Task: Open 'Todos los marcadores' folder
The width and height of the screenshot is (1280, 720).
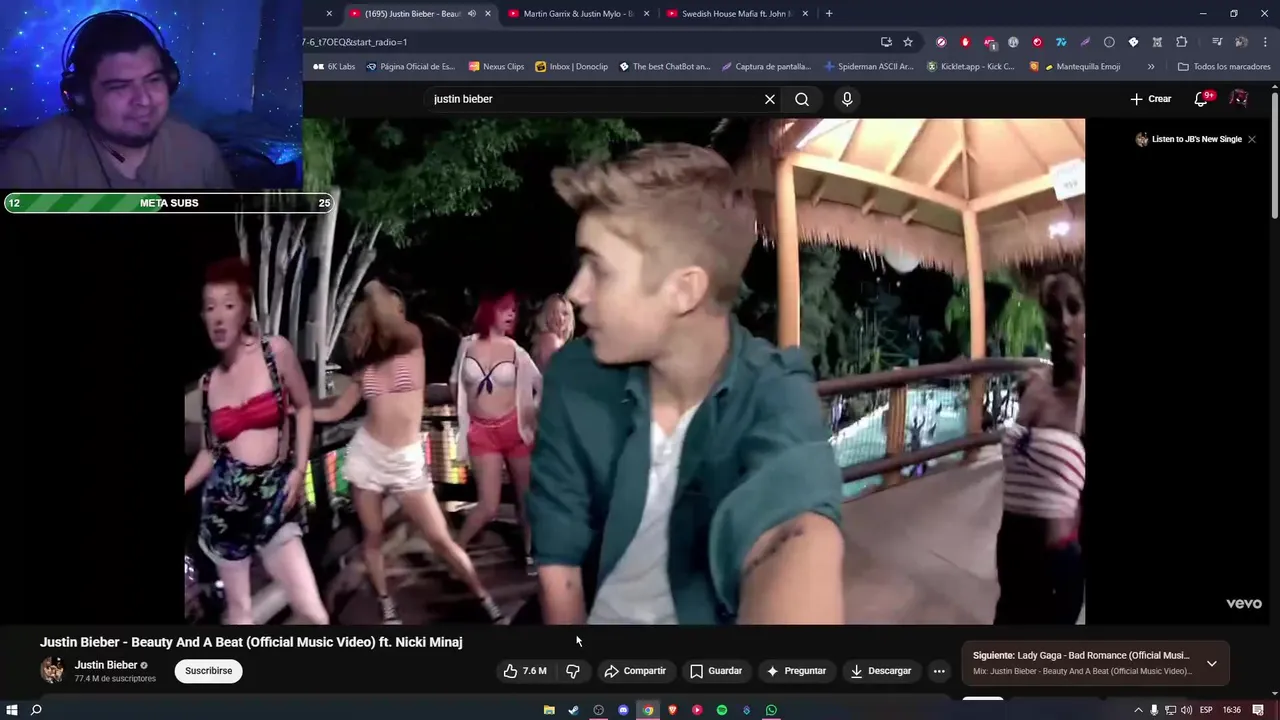Action: tap(1223, 66)
